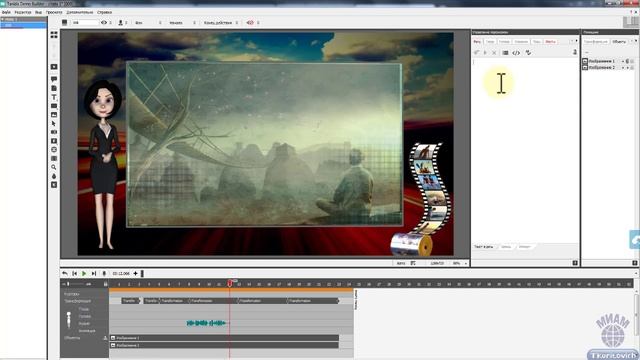
Task: Click the magnifier zoom tool icon
Action: point(54,167)
